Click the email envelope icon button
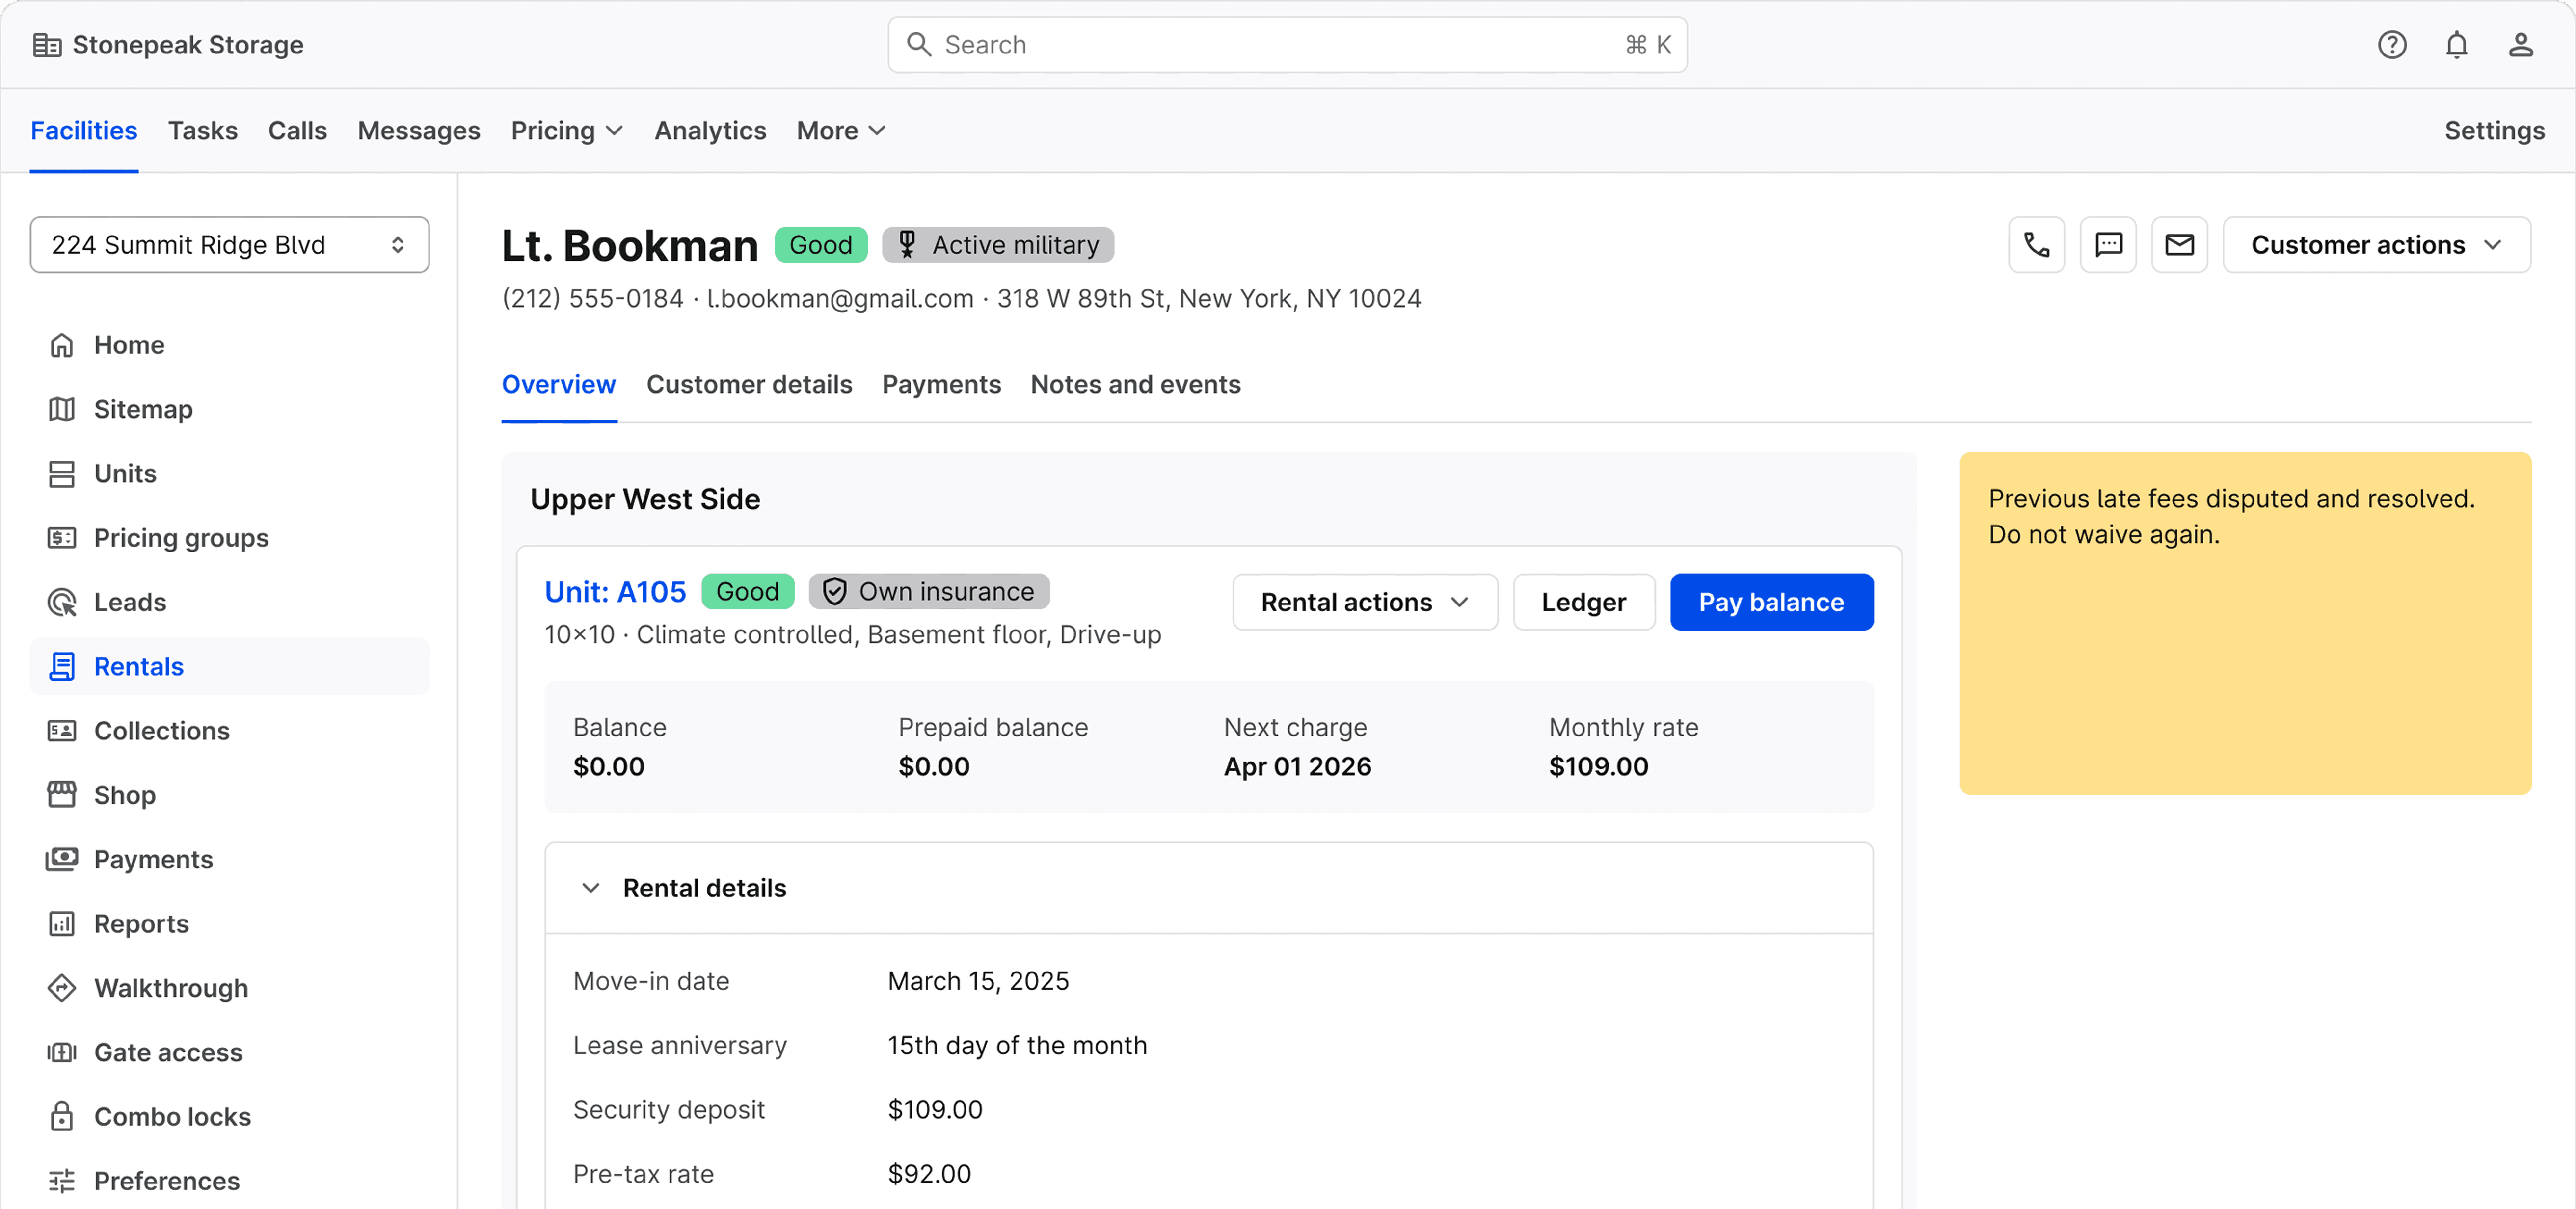The image size is (2576, 1209). pos(2179,245)
